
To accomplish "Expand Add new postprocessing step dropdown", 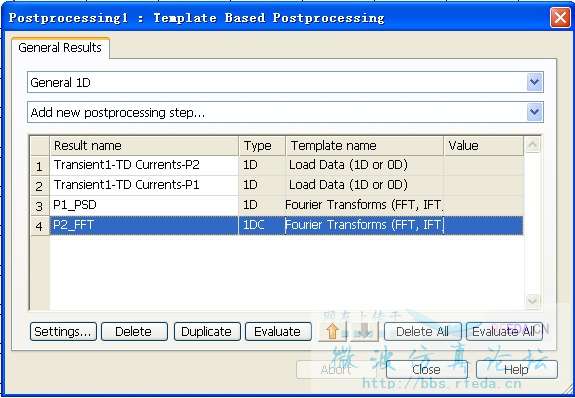I will pos(534,112).
